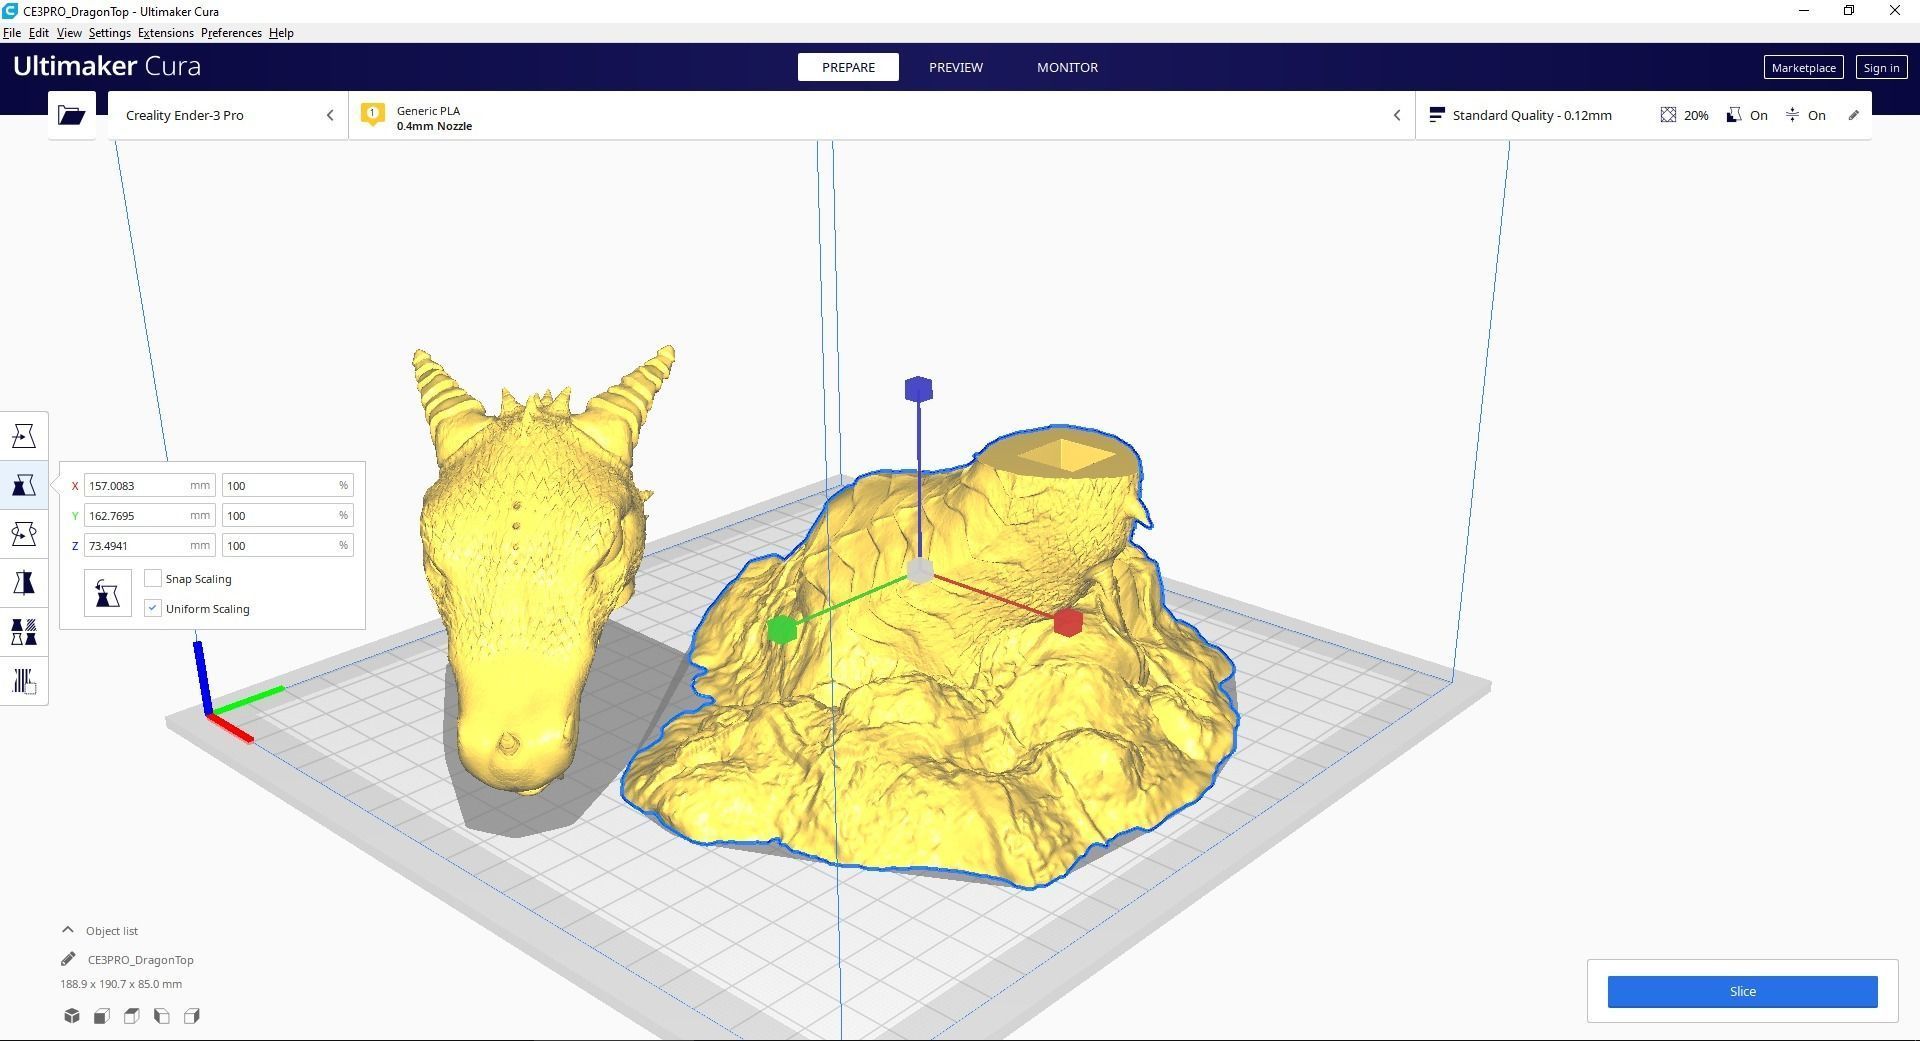This screenshot has height=1041, width=1920.
Task: Click the blue Z-axis scale handle
Action: click(919, 389)
